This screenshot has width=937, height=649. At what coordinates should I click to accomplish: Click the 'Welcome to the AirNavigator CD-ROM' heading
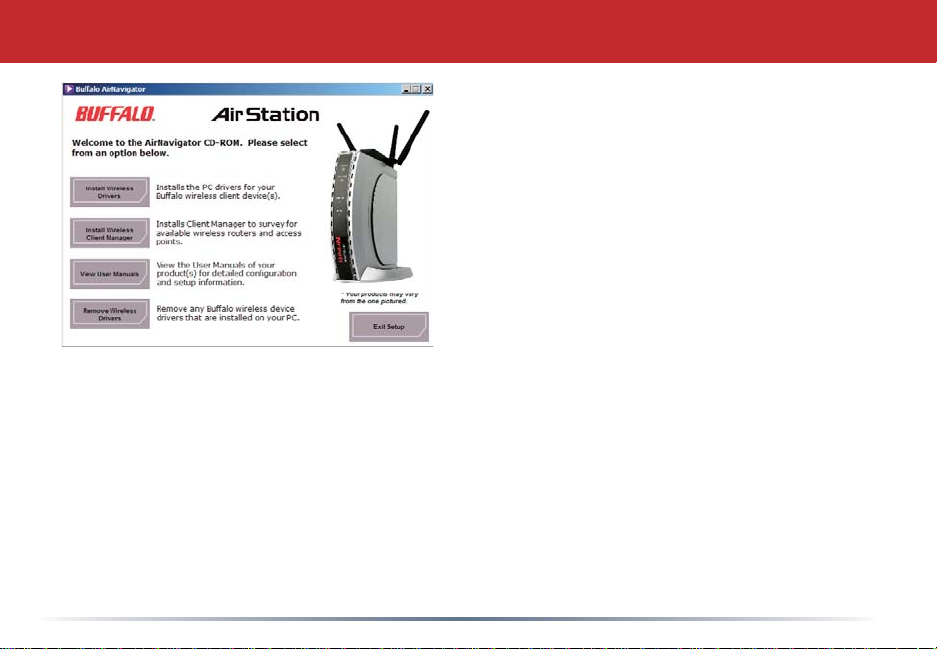[x=189, y=148]
